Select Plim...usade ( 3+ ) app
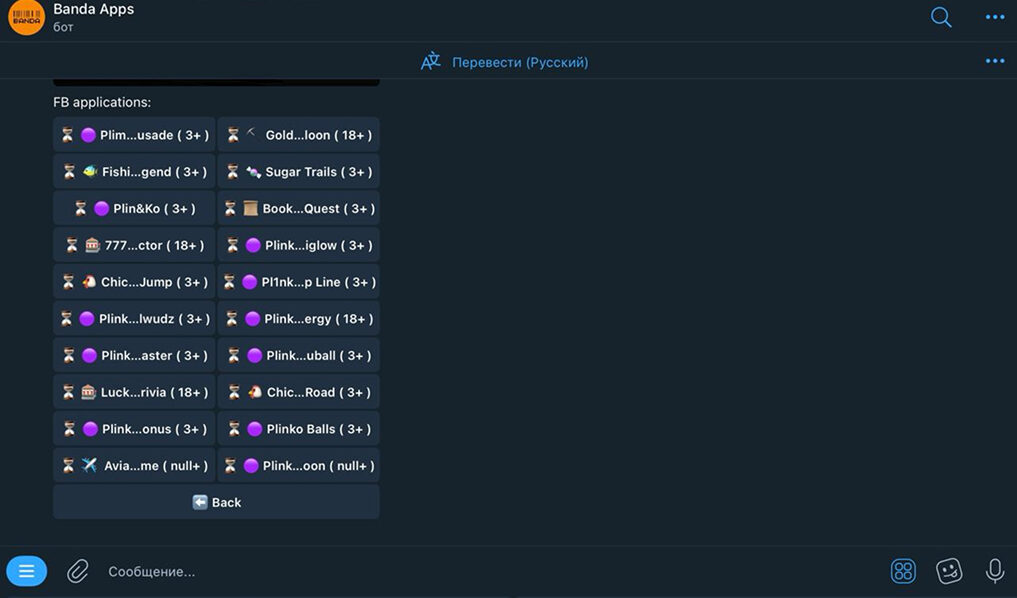Screen dimensions: 1017x598 pos(134,135)
